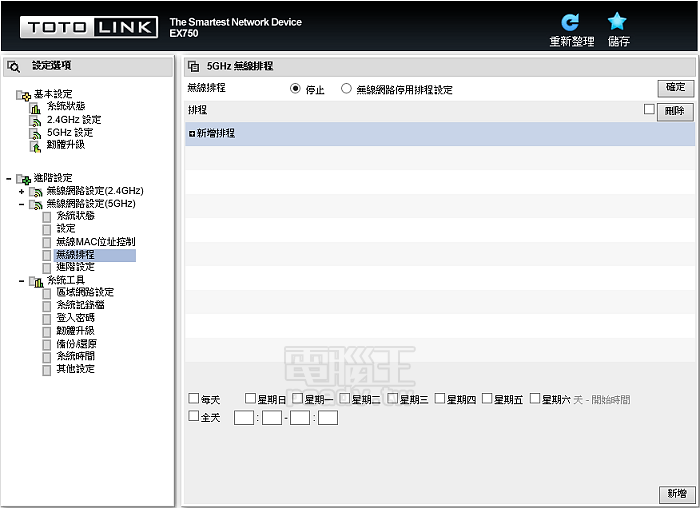The height and width of the screenshot is (508, 700).
Task: Click the 重新整理 refresh icon
Action: tap(570, 22)
